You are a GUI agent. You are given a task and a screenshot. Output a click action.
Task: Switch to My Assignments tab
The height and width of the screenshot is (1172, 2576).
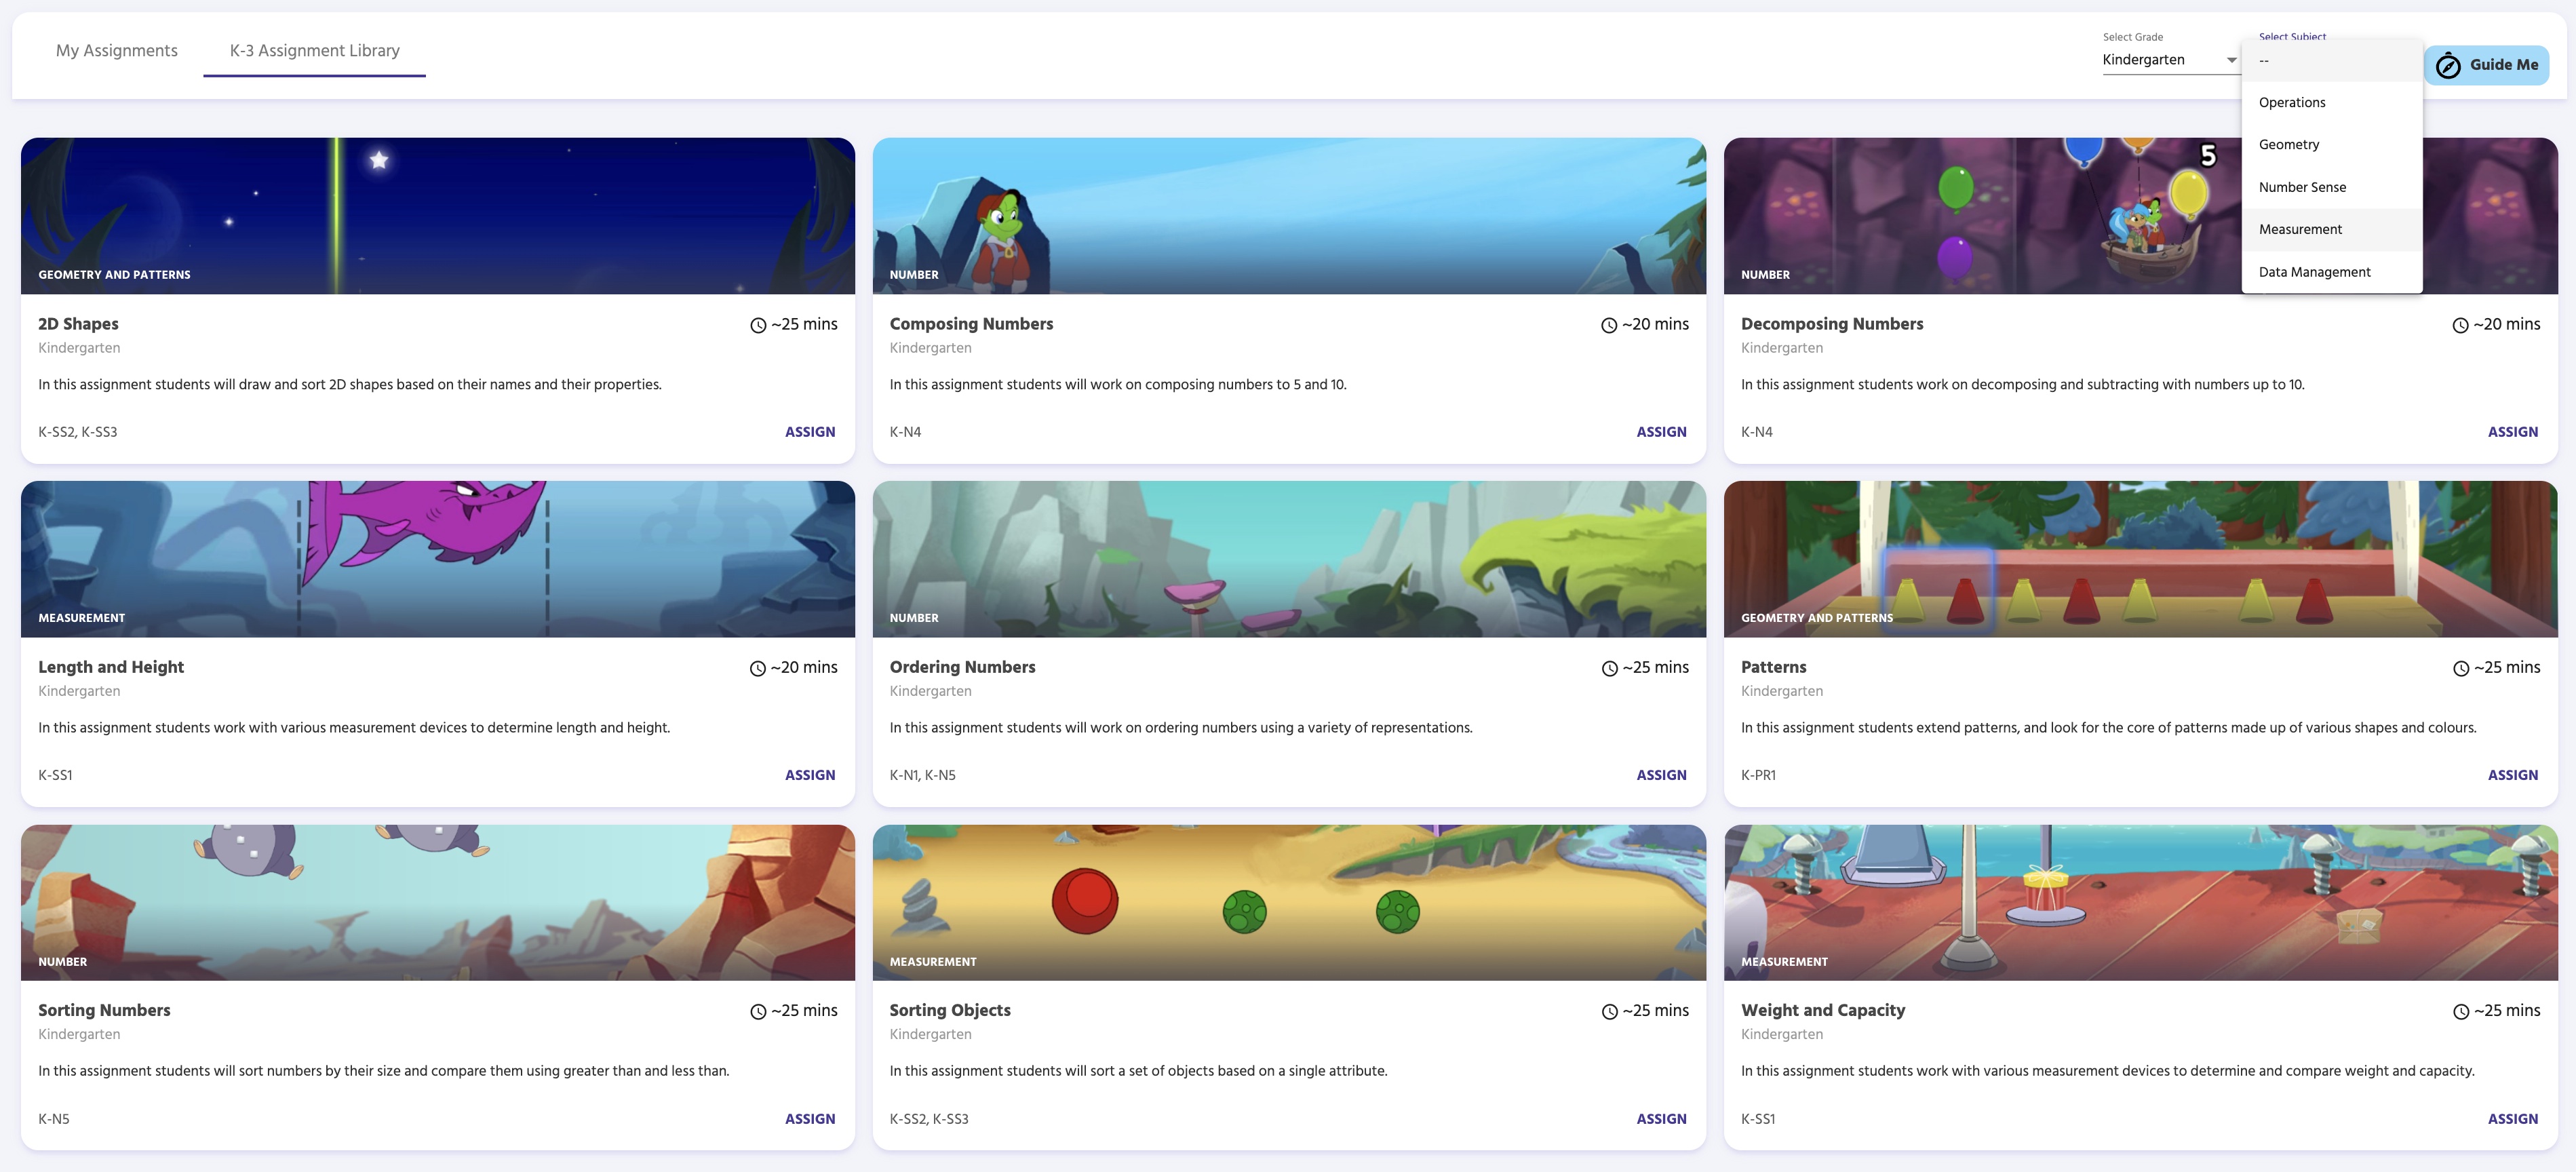(x=117, y=51)
